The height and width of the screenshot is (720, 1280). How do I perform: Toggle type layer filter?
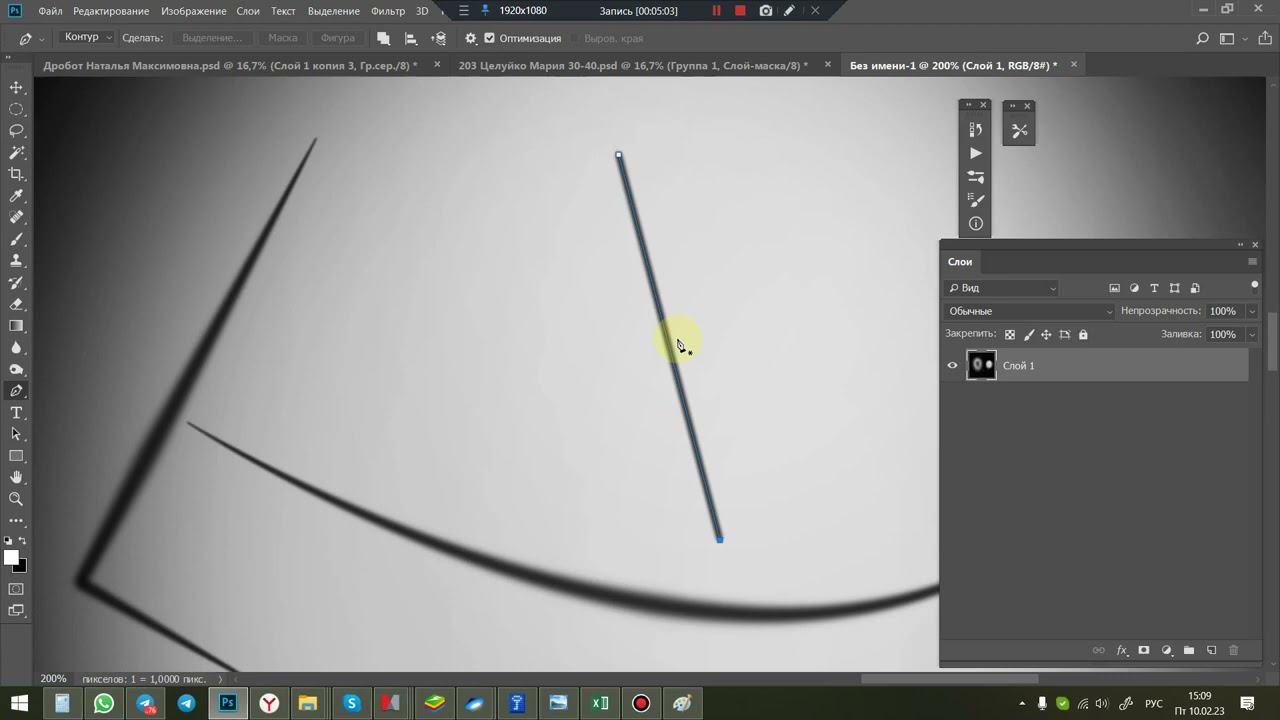click(x=1154, y=288)
